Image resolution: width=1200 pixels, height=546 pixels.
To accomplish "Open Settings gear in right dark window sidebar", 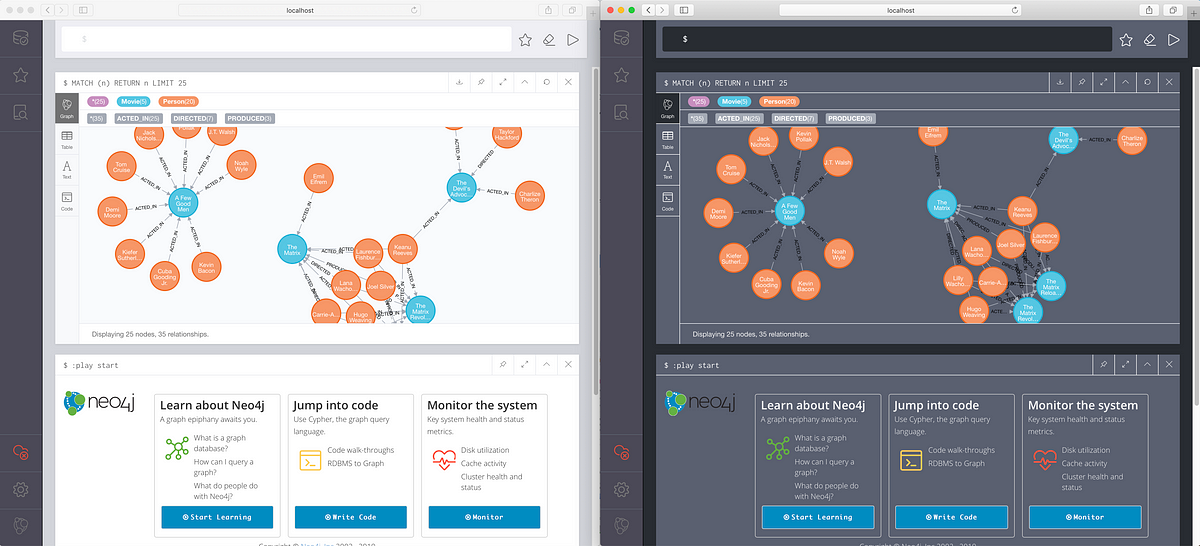I will point(621,490).
